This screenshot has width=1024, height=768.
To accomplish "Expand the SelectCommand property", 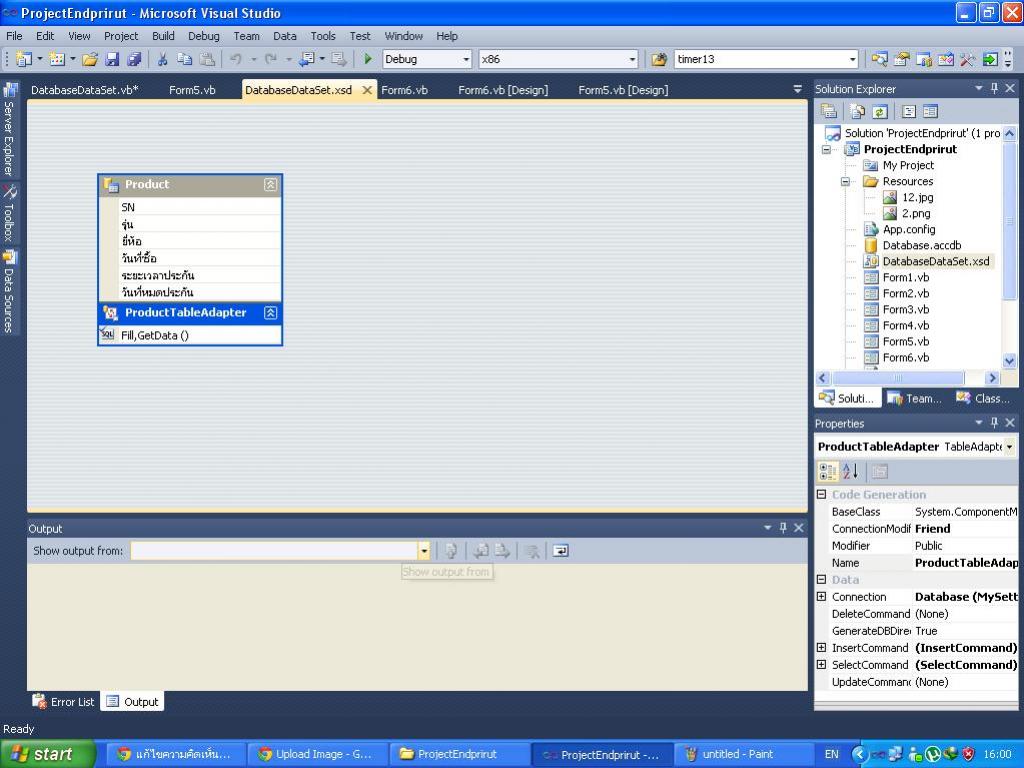I will tap(822, 664).
